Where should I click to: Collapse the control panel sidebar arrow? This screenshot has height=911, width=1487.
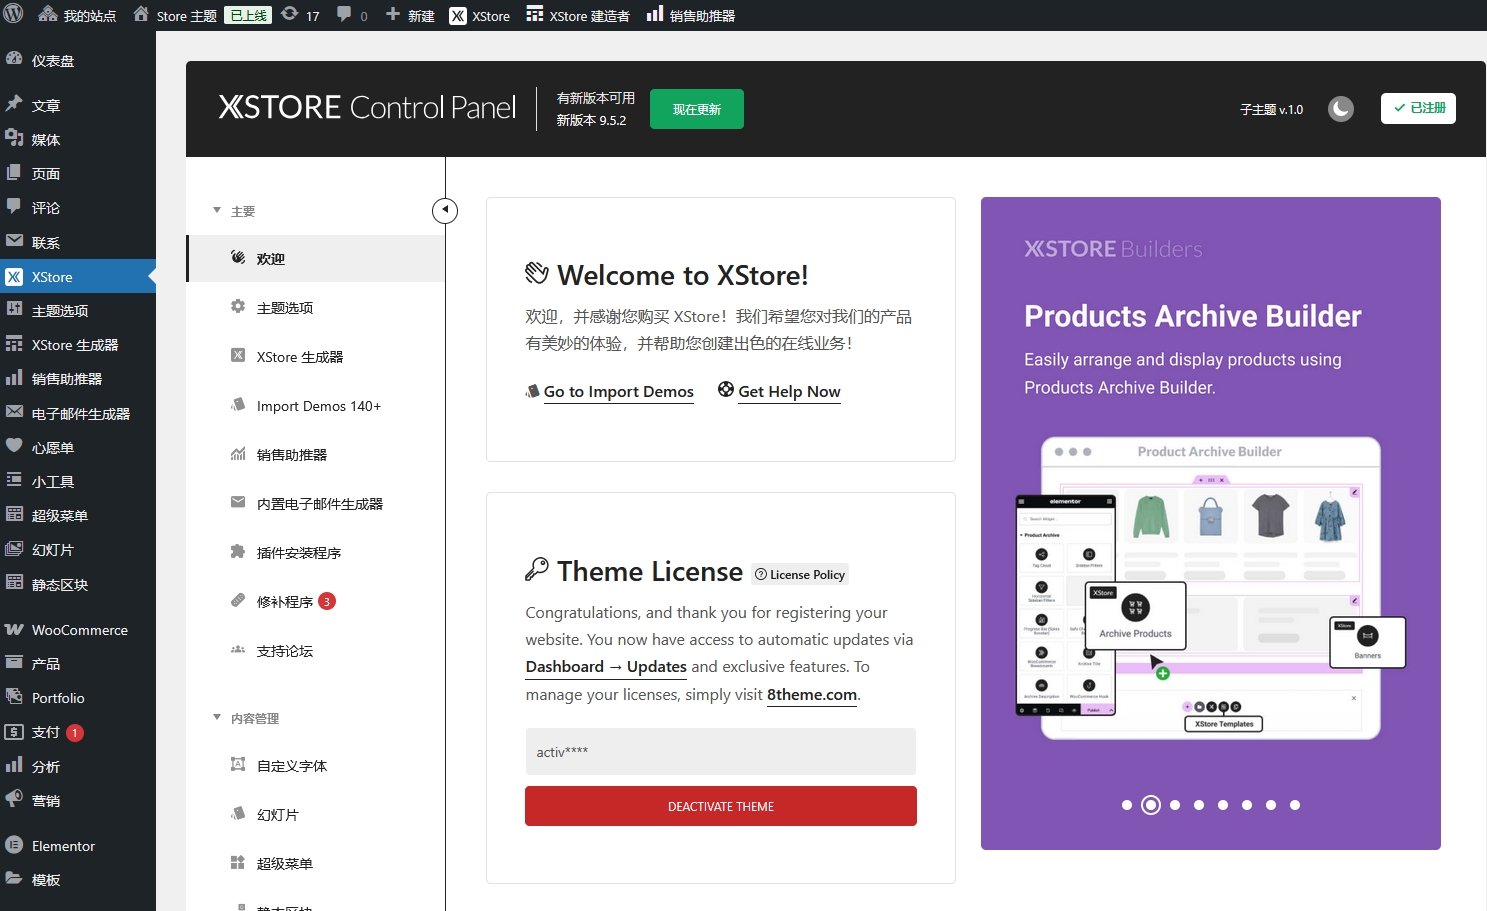445,210
